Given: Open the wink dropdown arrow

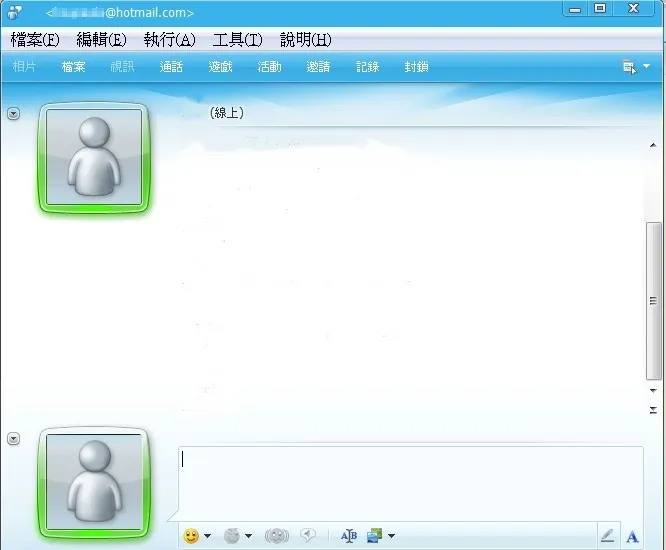Looking at the screenshot, I should (x=248, y=536).
